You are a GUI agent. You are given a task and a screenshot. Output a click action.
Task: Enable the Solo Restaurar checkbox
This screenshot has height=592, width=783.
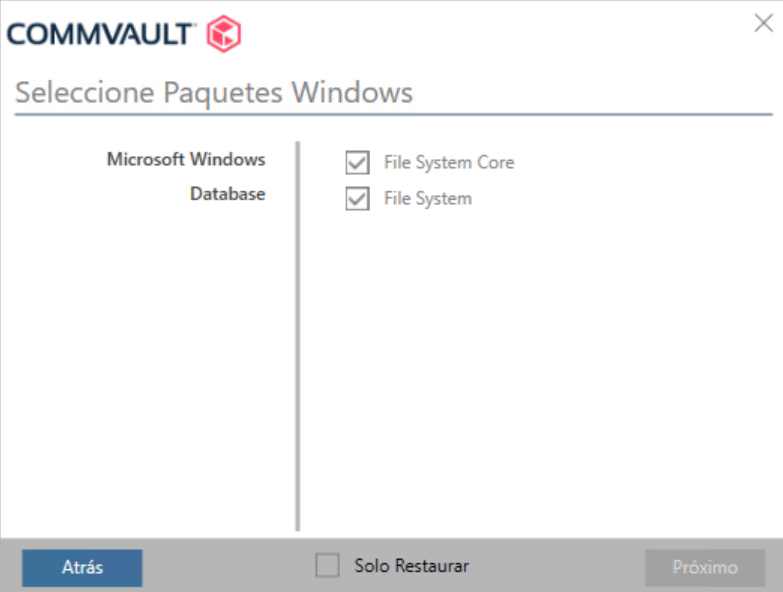327,566
